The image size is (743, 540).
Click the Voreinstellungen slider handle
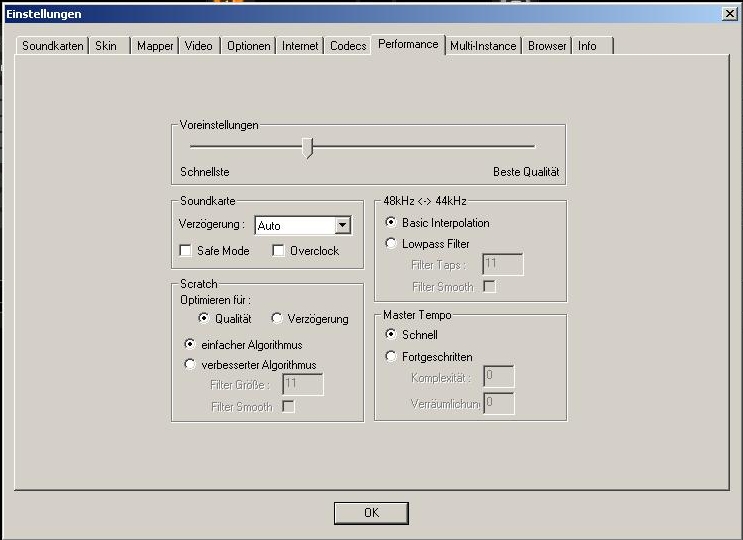308,148
